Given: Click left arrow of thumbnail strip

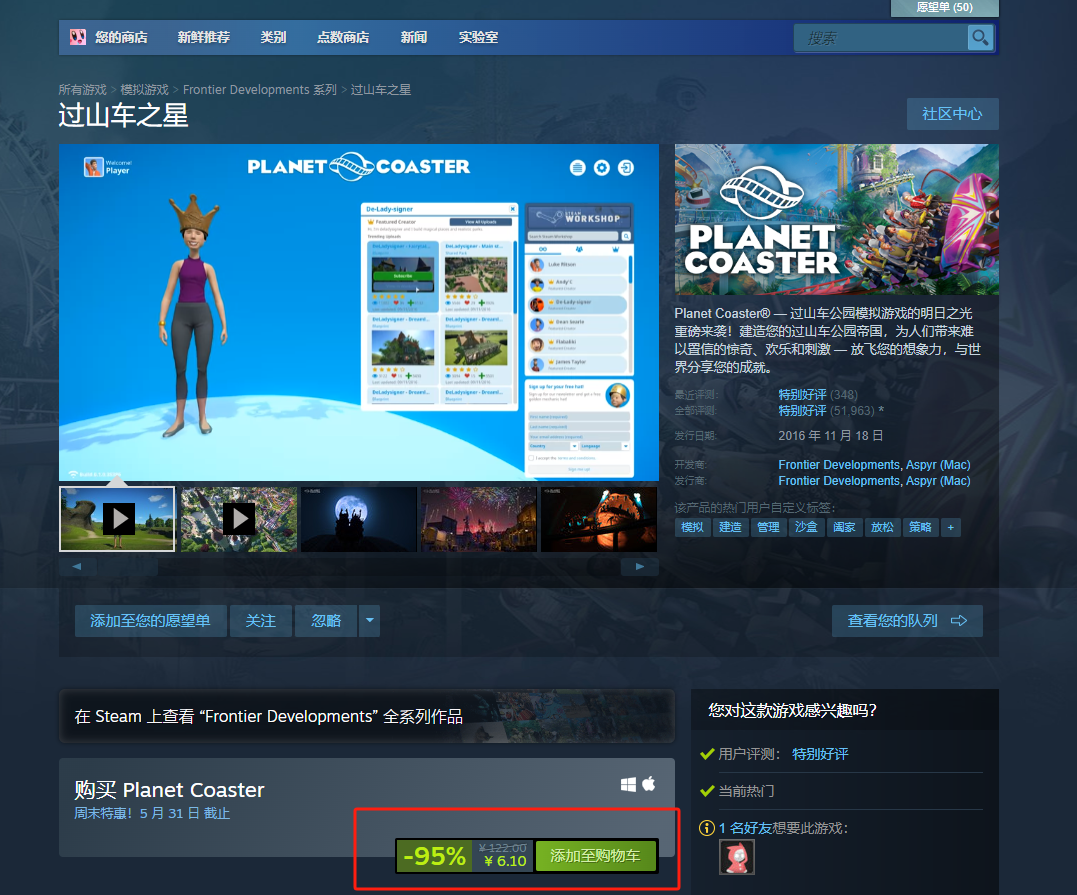Looking at the screenshot, I should tap(77, 567).
